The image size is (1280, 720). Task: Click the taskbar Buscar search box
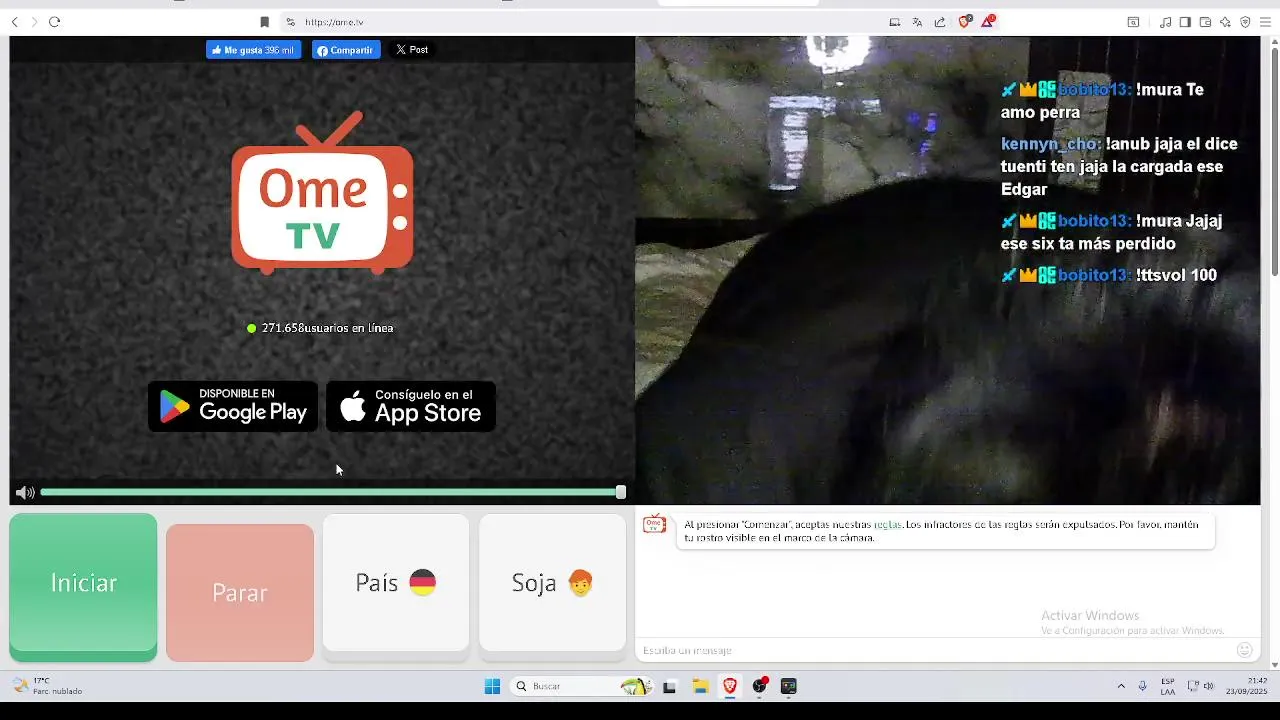point(583,686)
